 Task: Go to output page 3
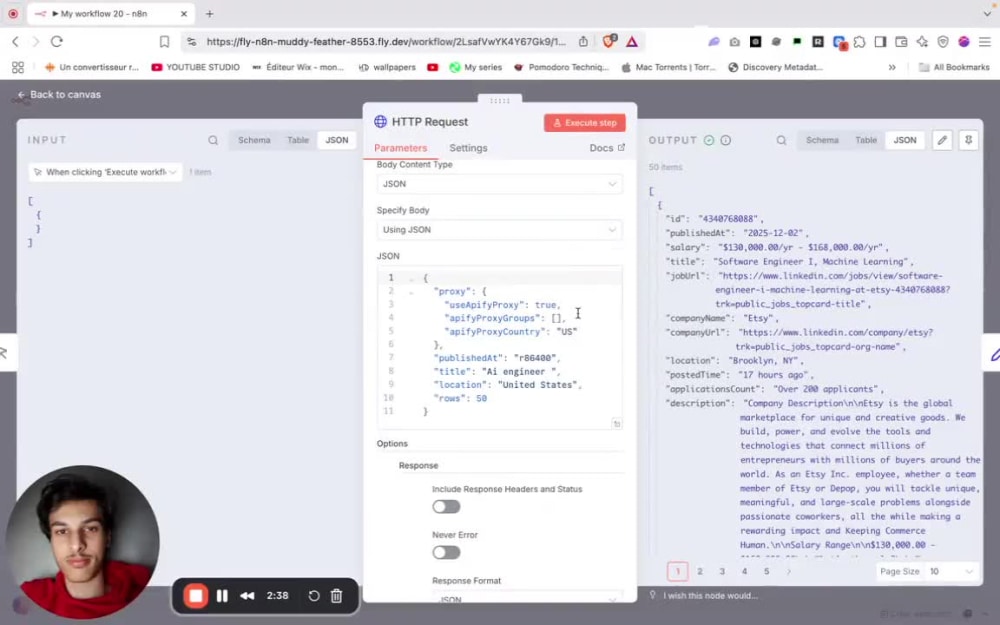(x=722, y=571)
